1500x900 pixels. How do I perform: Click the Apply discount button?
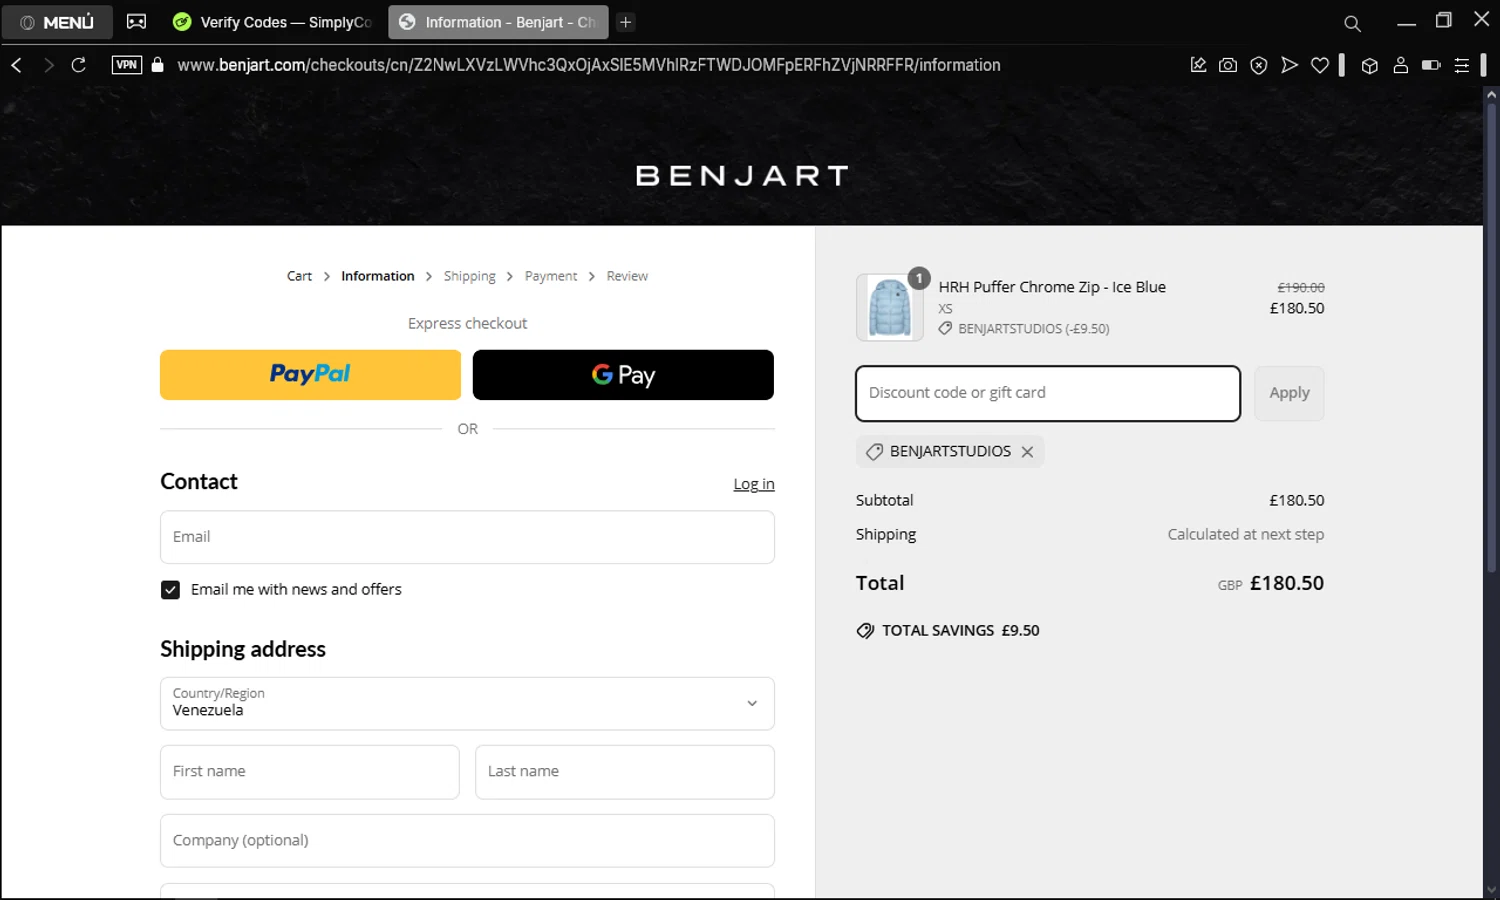tap(1289, 393)
